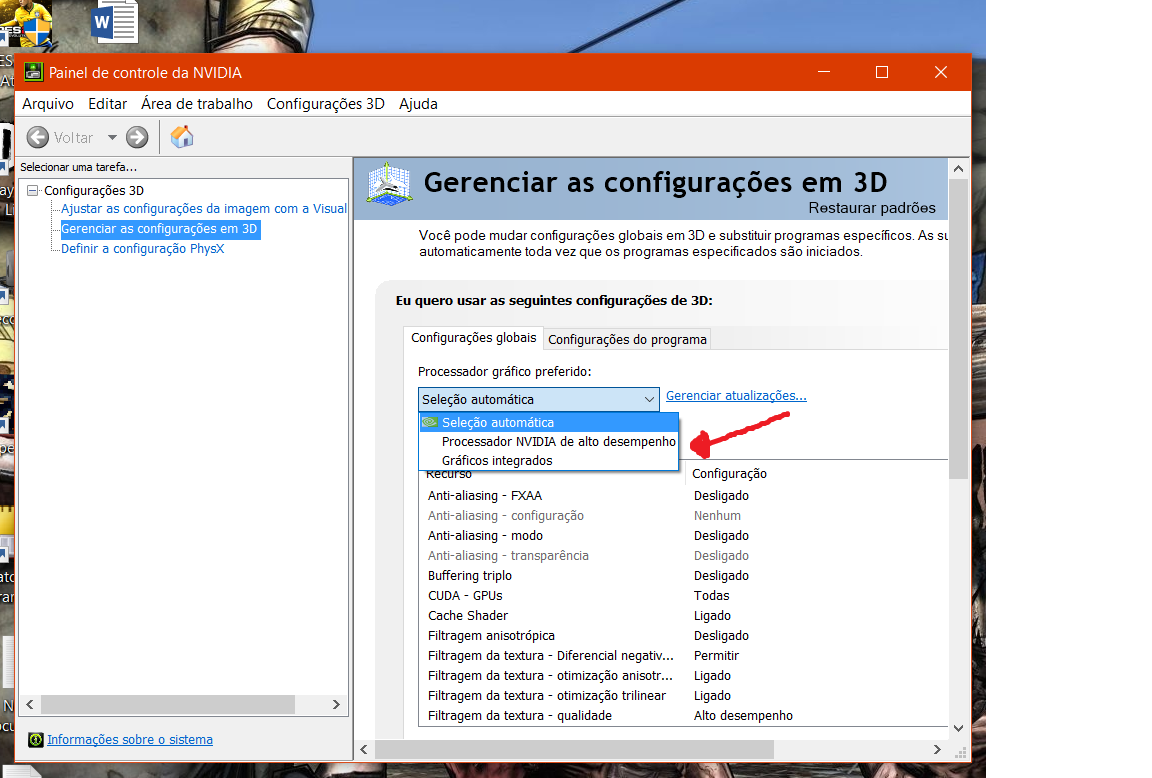
Task: Click the Todas value for CUDA - GPUs
Action: coord(711,596)
